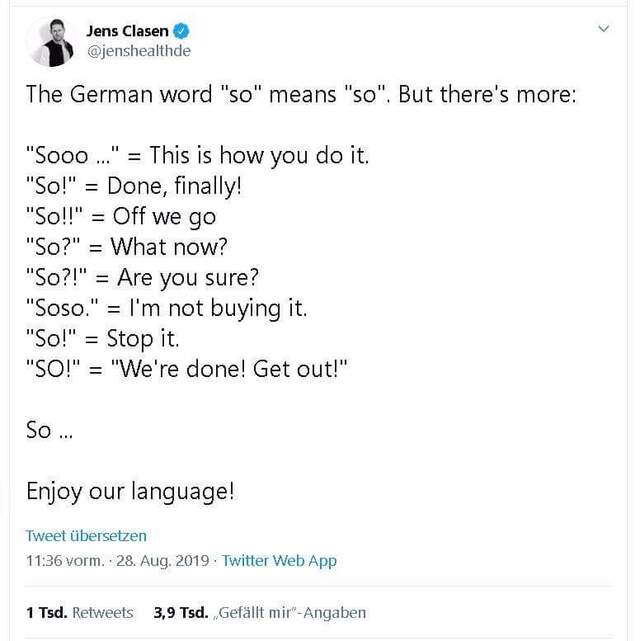Open Jens Clasen's profile avatar
640x641 pixels.
point(51,41)
